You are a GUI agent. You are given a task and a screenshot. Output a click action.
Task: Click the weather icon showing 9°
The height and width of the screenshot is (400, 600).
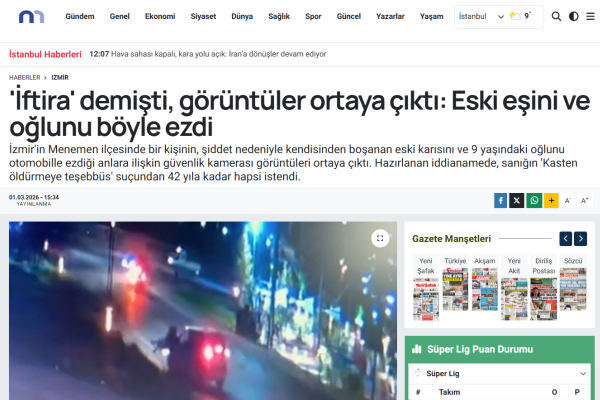click(x=515, y=16)
